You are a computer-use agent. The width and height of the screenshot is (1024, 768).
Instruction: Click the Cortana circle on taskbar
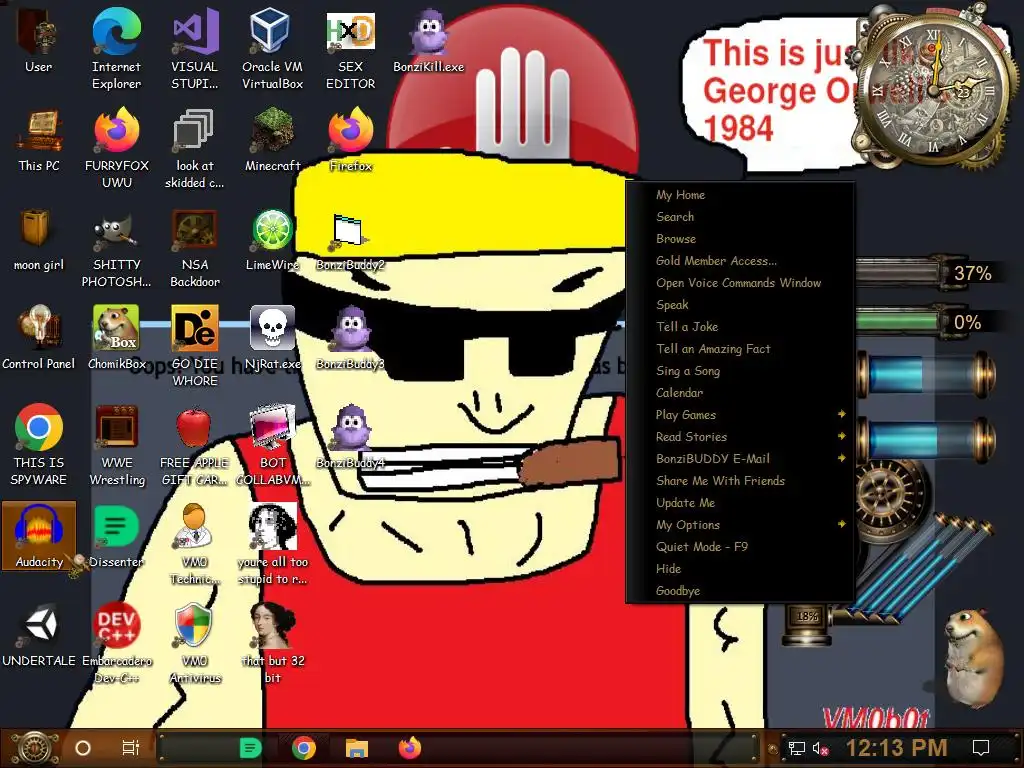click(83, 748)
